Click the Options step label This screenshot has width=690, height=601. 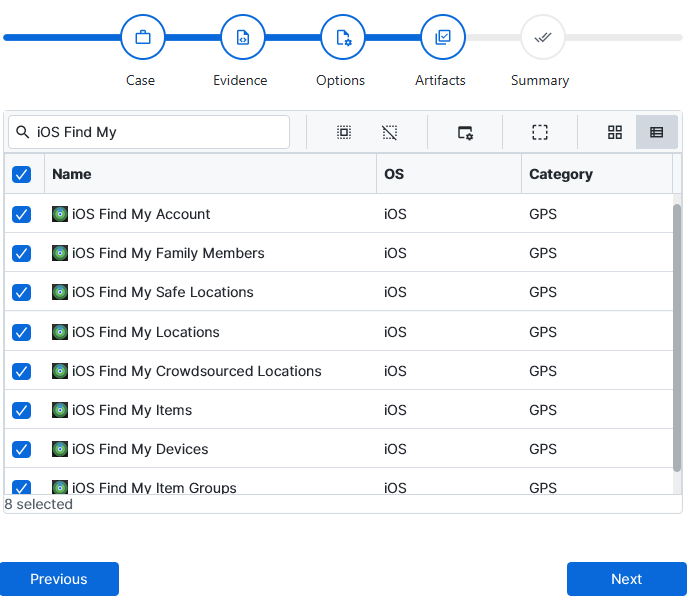[x=340, y=81]
